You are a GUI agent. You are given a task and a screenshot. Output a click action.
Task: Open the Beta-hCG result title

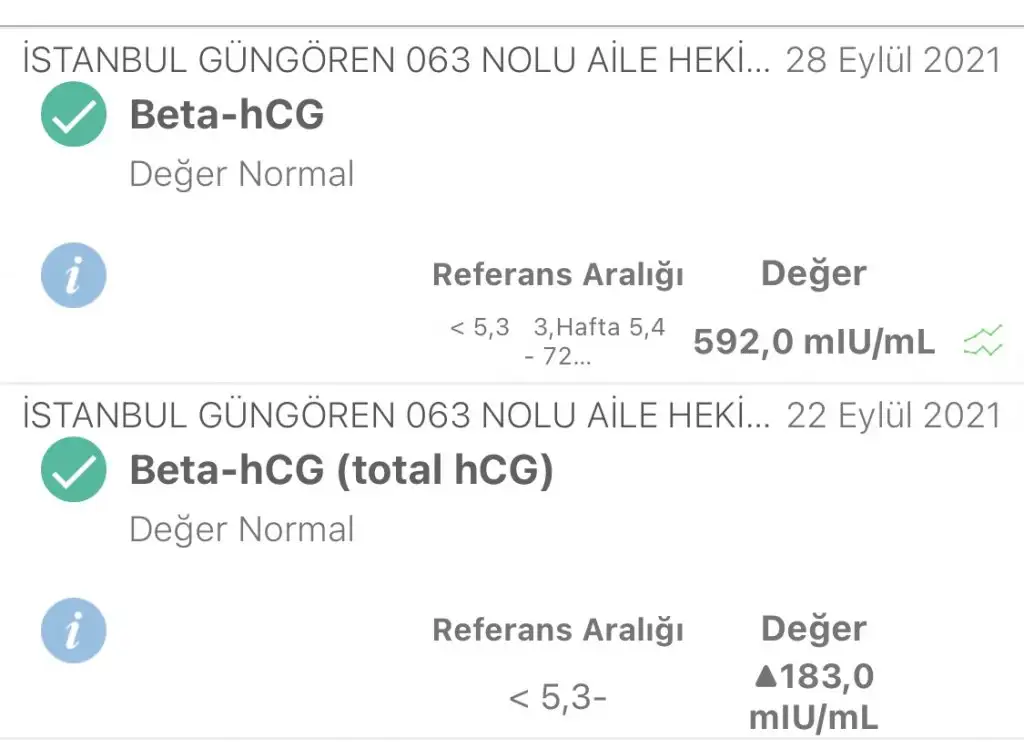click(x=227, y=115)
